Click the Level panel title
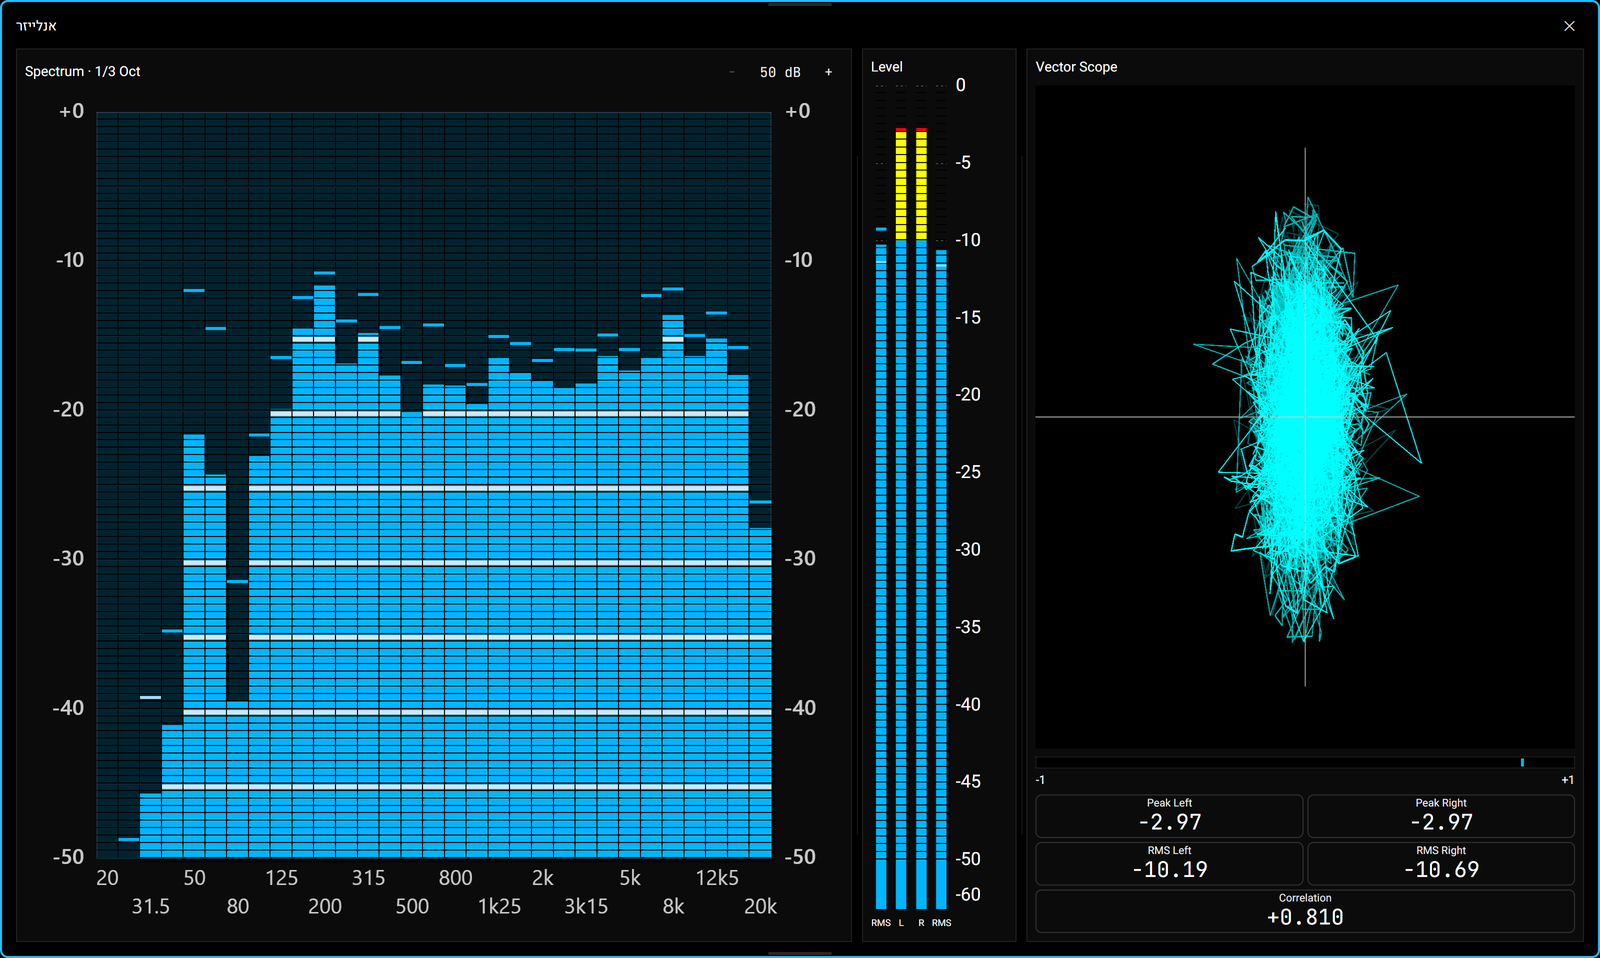 pos(886,67)
